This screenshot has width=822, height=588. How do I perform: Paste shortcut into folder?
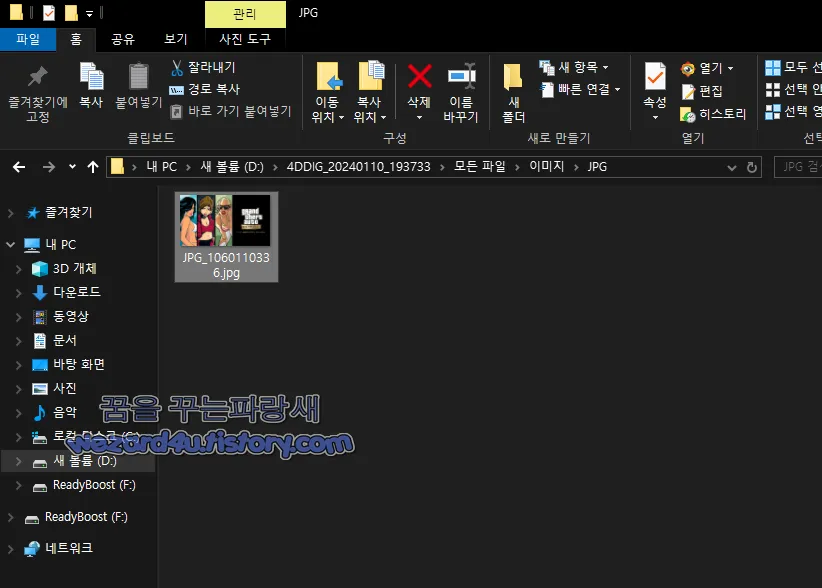click(231, 111)
